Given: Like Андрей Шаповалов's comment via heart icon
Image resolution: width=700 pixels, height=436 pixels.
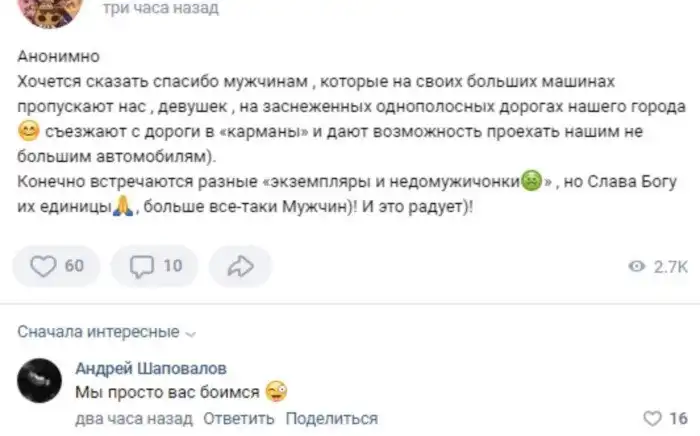Looking at the screenshot, I should 652,418.
